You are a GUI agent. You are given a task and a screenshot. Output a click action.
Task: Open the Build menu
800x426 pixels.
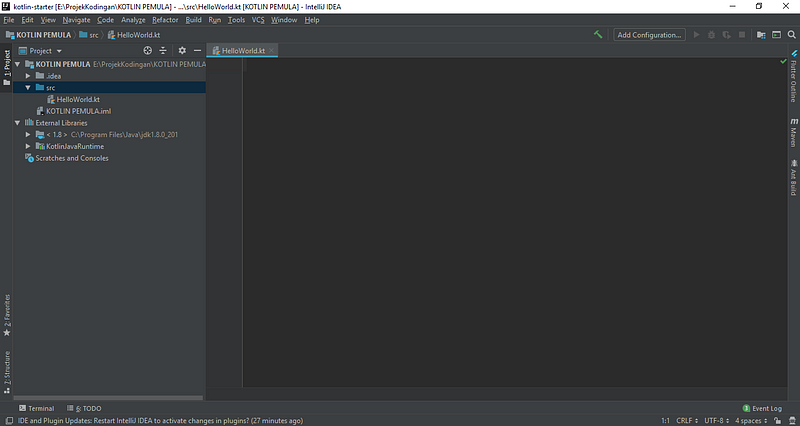pyautogui.click(x=193, y=20)
